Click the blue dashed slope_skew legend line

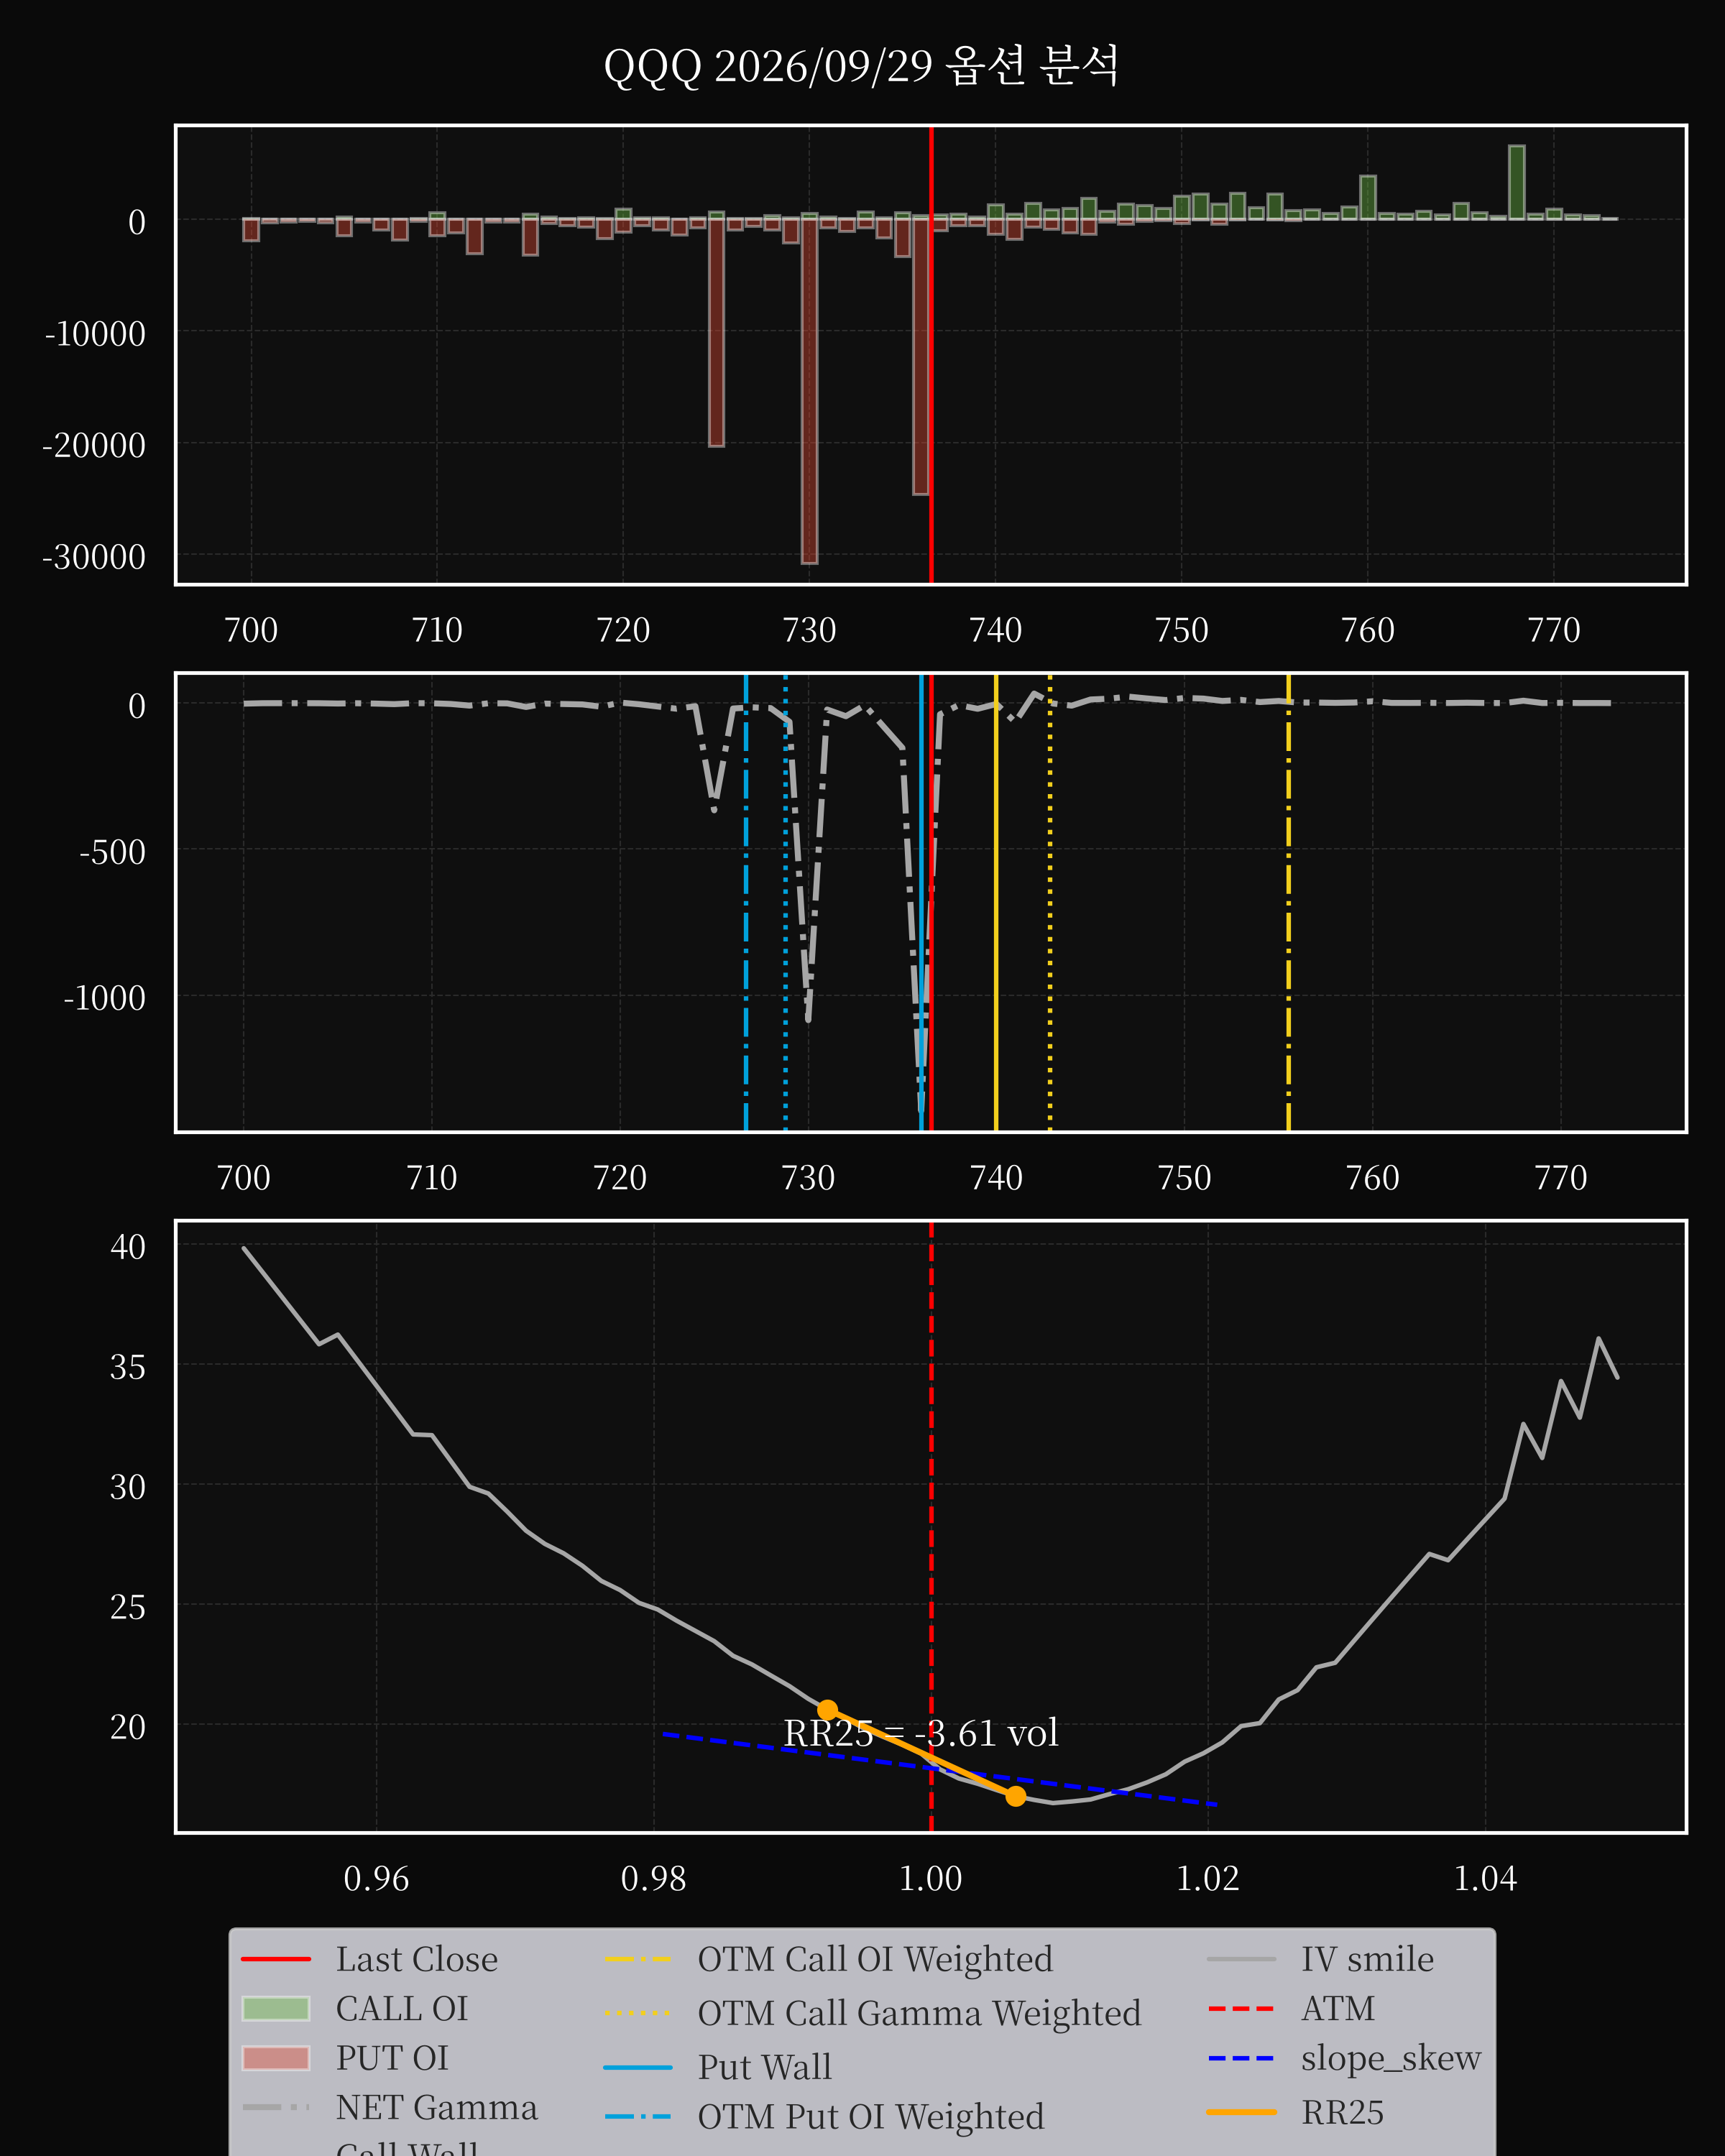click(1242, 2058)
